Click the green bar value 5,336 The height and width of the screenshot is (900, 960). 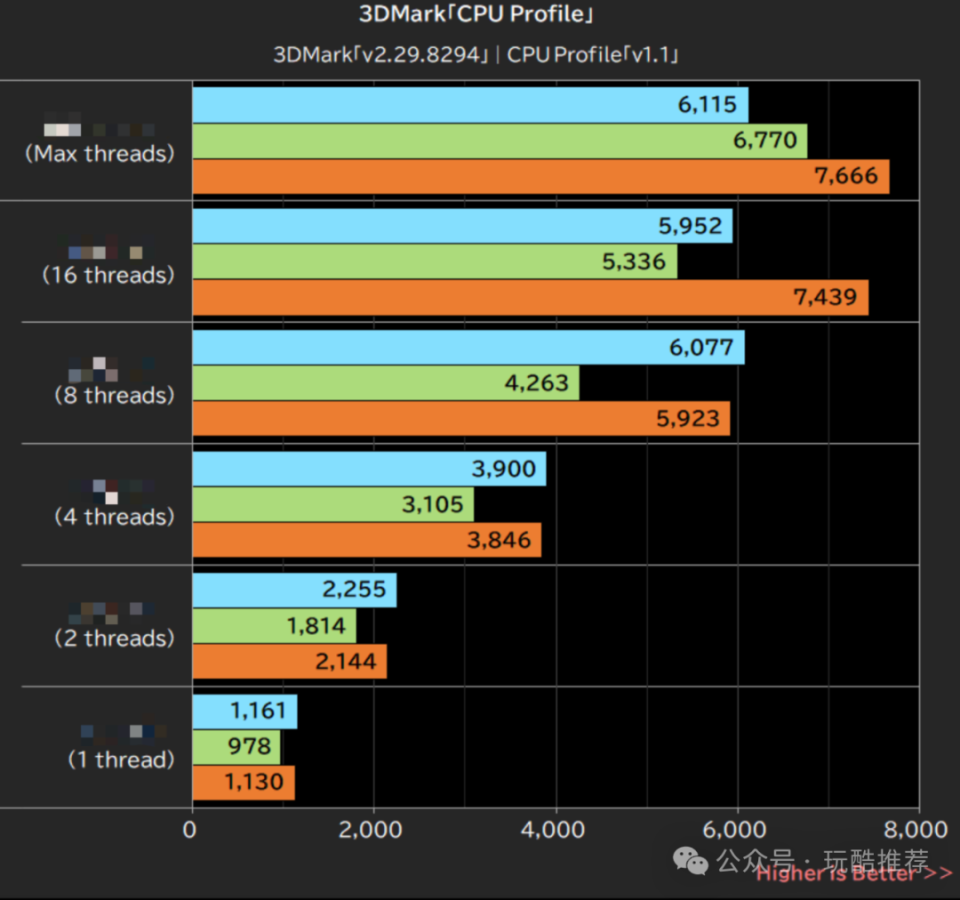(634, 261)
